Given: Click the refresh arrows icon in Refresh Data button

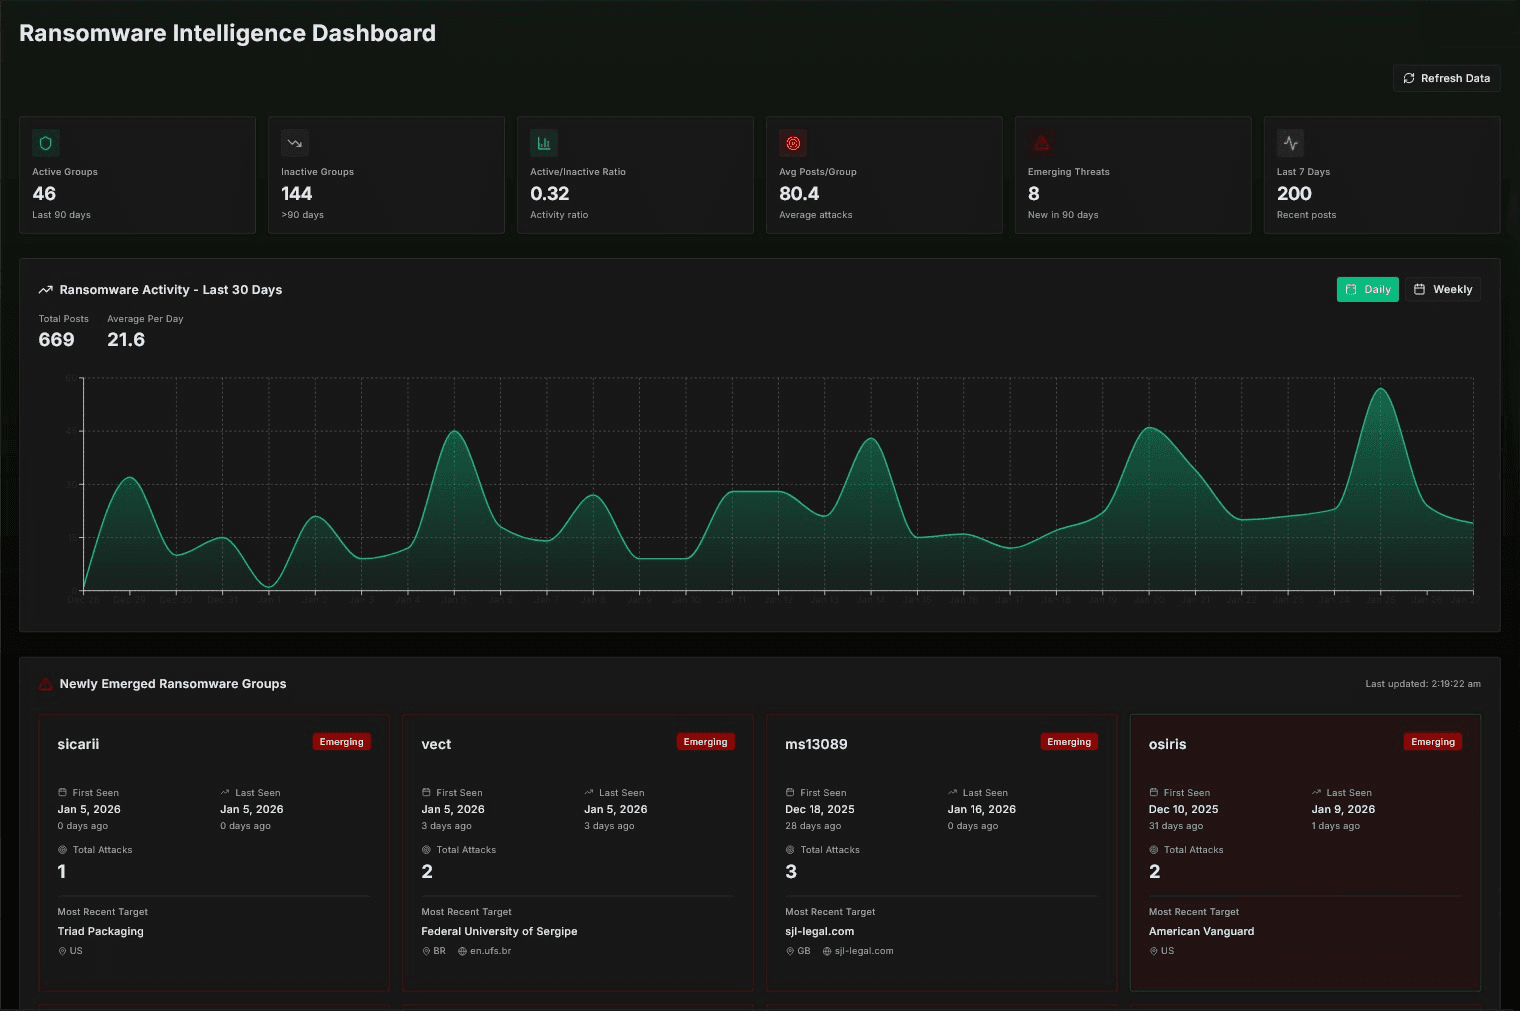Looking at the screenshot, I should pyautogui.click(x=1409, y=78).
